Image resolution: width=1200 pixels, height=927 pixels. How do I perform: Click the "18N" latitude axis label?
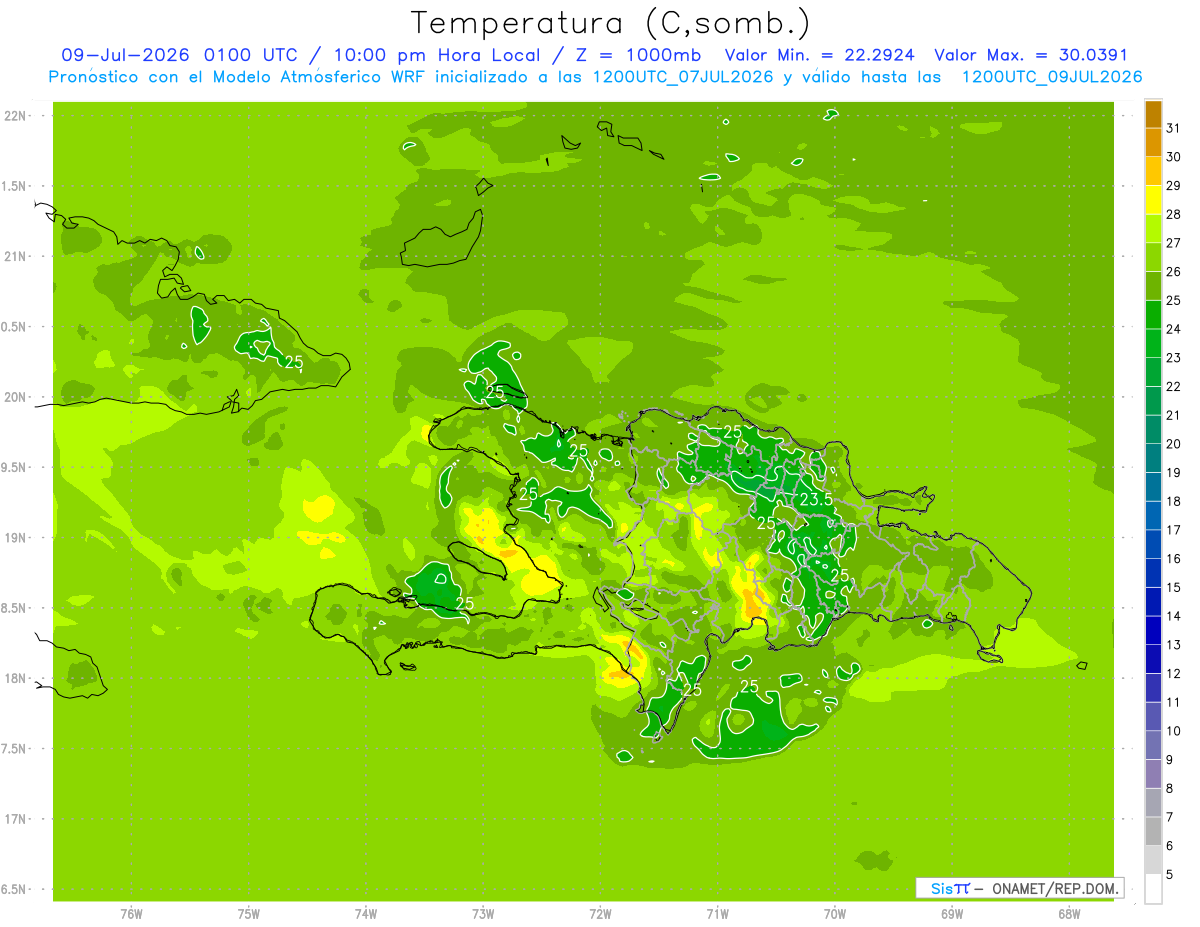(14, 679)
